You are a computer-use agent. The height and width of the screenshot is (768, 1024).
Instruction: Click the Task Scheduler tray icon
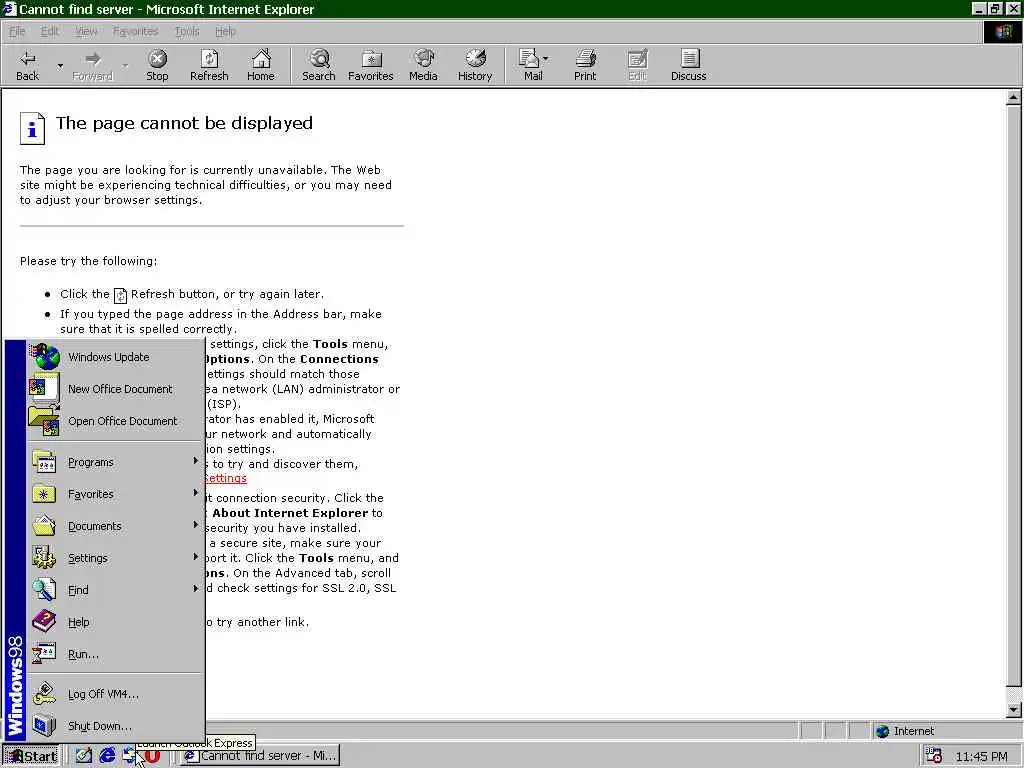tap(934, 756)
